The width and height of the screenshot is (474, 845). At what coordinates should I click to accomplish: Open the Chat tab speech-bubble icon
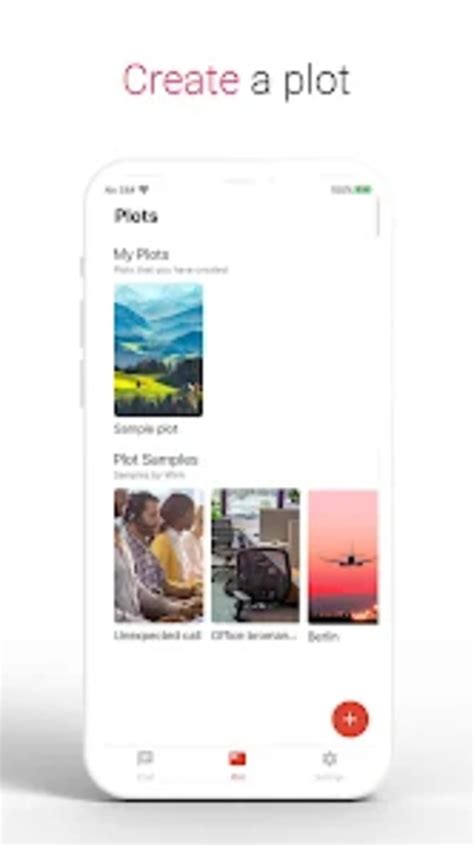coord(145,758)
